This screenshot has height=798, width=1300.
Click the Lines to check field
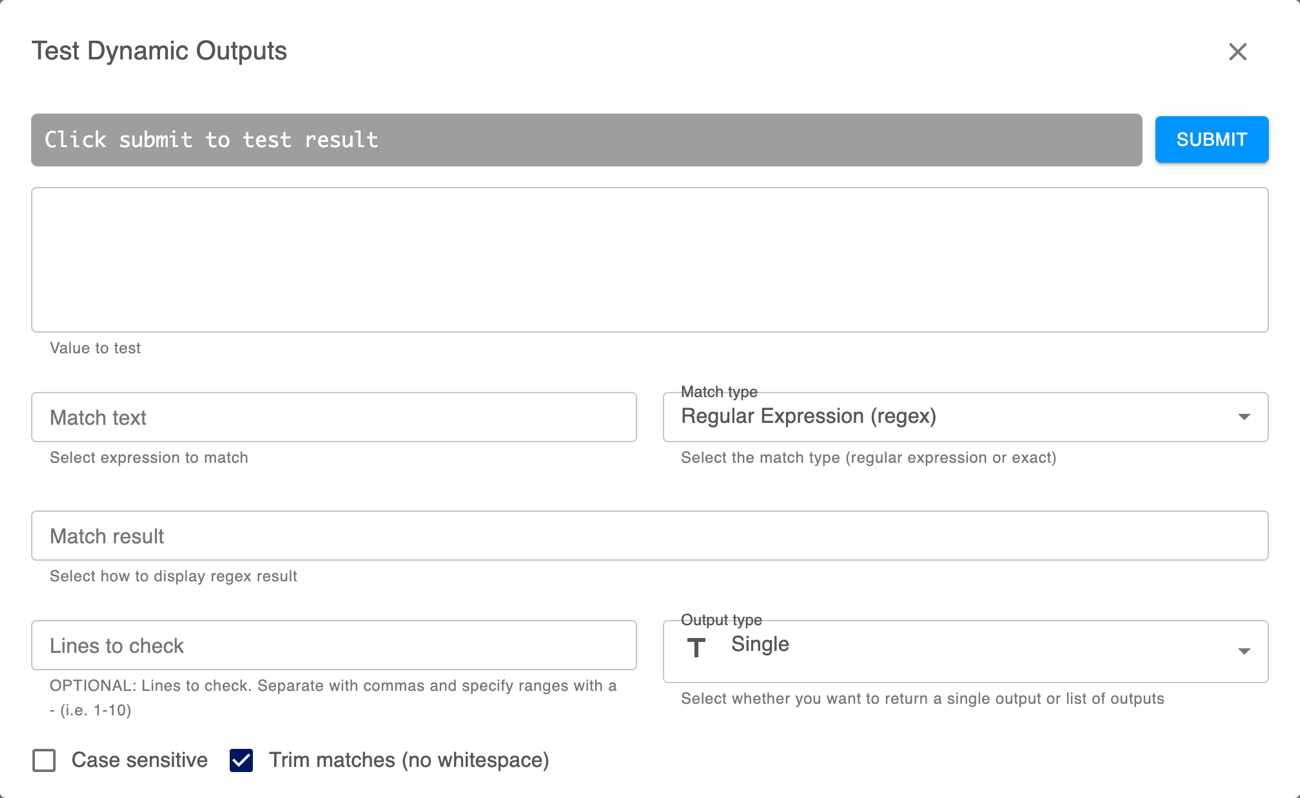pos(334,645)
